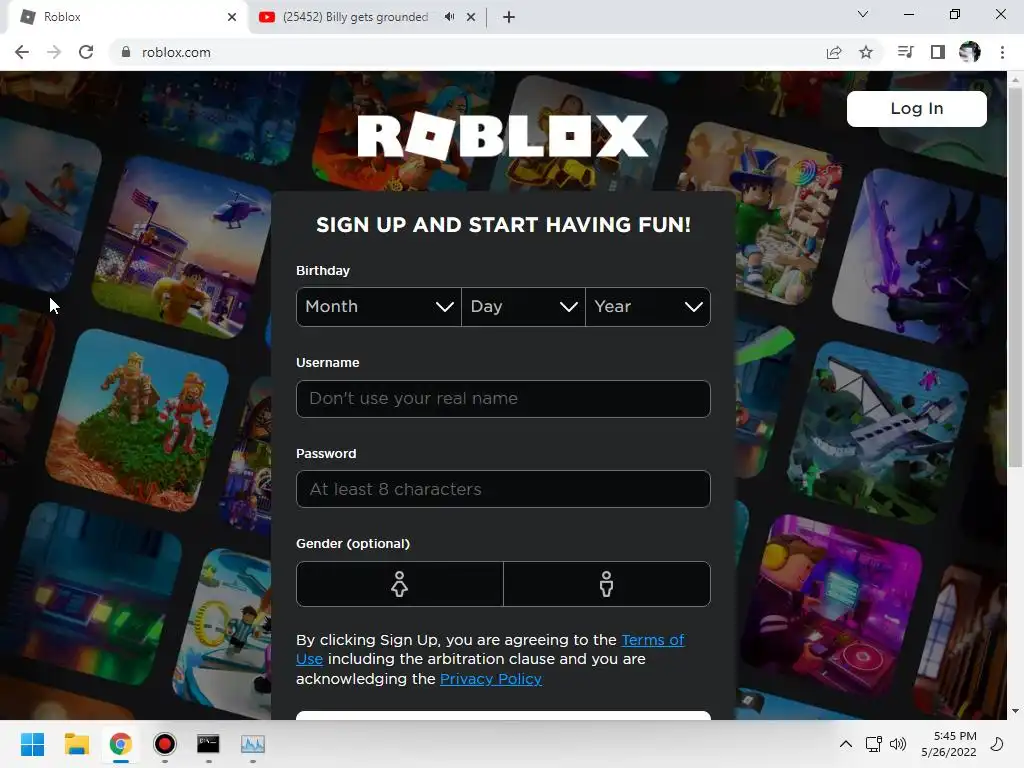Open the command prompt taskbar icon

pos(208,744)
